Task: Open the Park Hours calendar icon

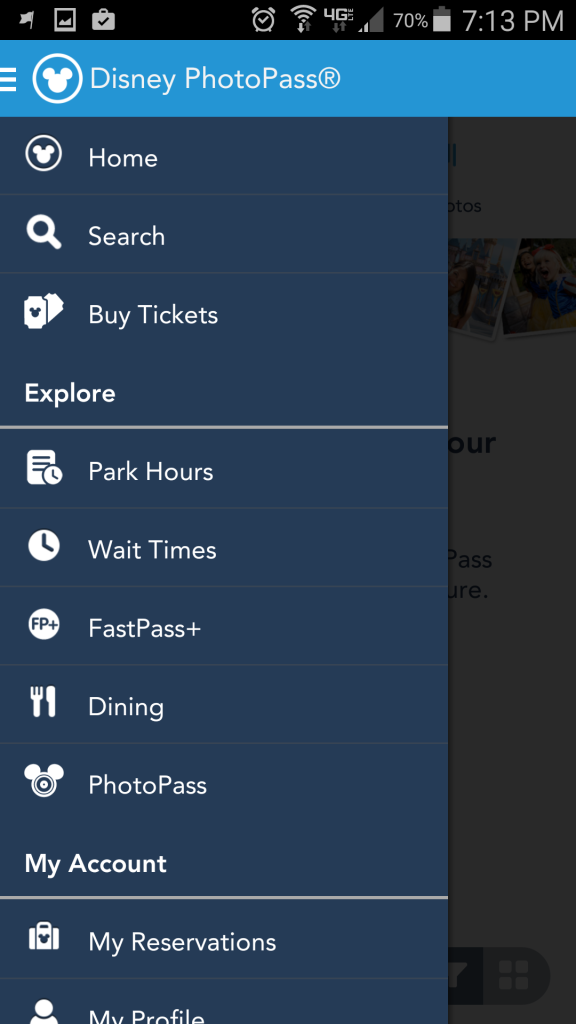Action: click(44, 468)
